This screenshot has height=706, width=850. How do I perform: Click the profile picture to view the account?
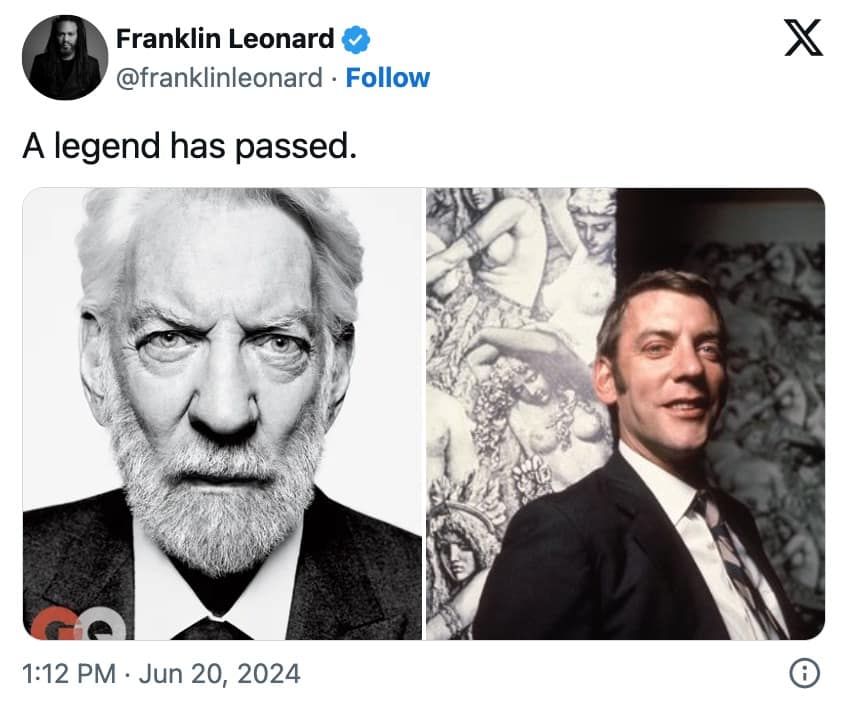point(64,58)
